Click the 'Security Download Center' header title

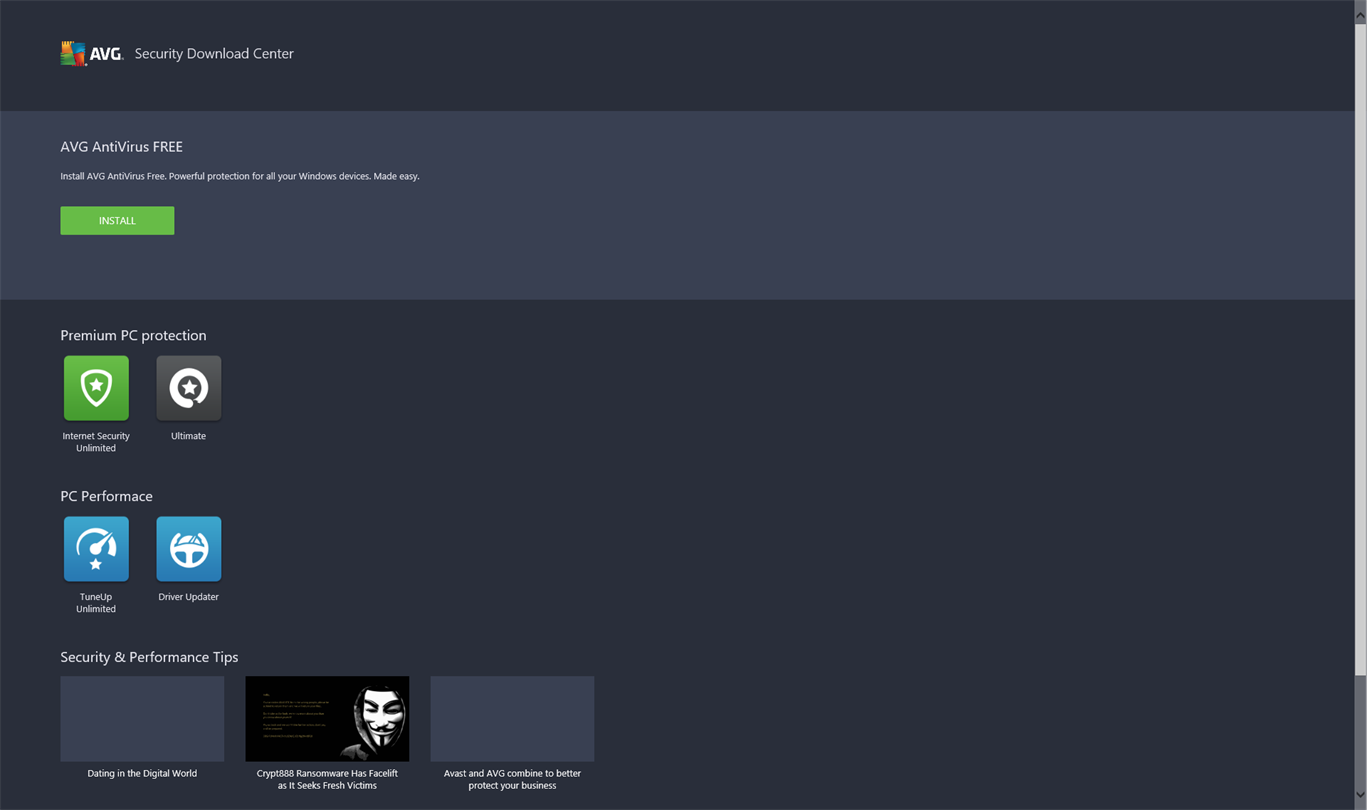click(x=214, y=54)
